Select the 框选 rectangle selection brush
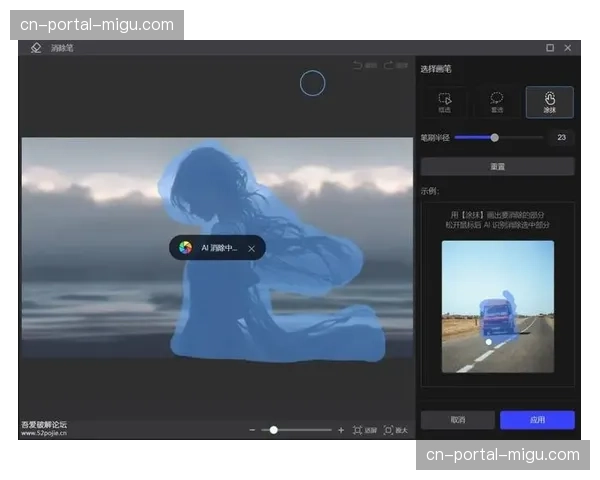Image resolution: width=600 pixels, height=480 pixels. point(445,101)
